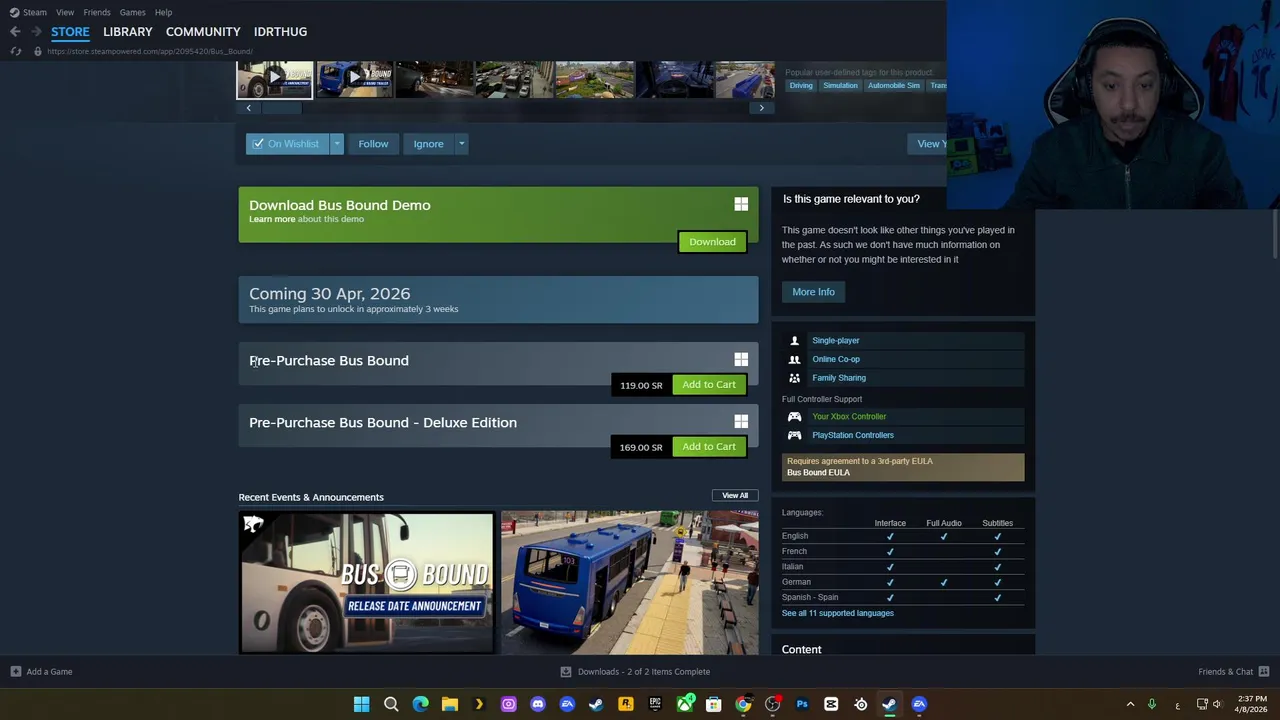This screenshot has width=1280, height=720.
Task: Open the Xbox app from the taskbar
Action: (x=685, y=704)
